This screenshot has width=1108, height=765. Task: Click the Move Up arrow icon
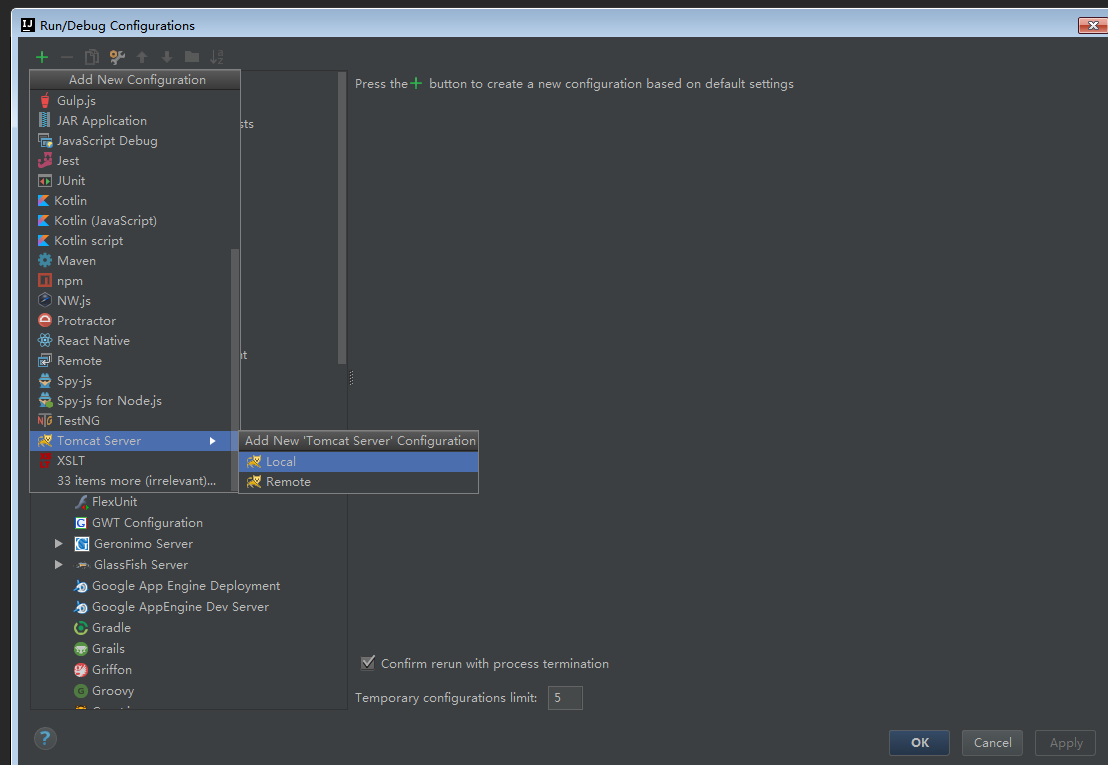coord(142,57)
